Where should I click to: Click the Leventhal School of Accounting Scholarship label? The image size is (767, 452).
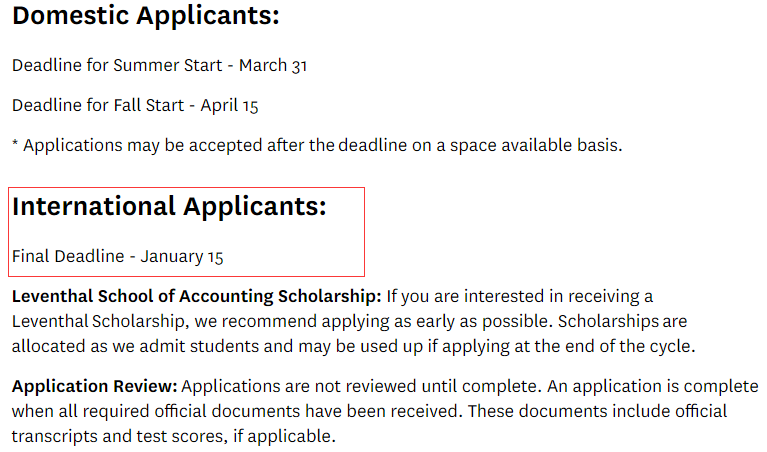pyautogui.click(x=197, y=296)
